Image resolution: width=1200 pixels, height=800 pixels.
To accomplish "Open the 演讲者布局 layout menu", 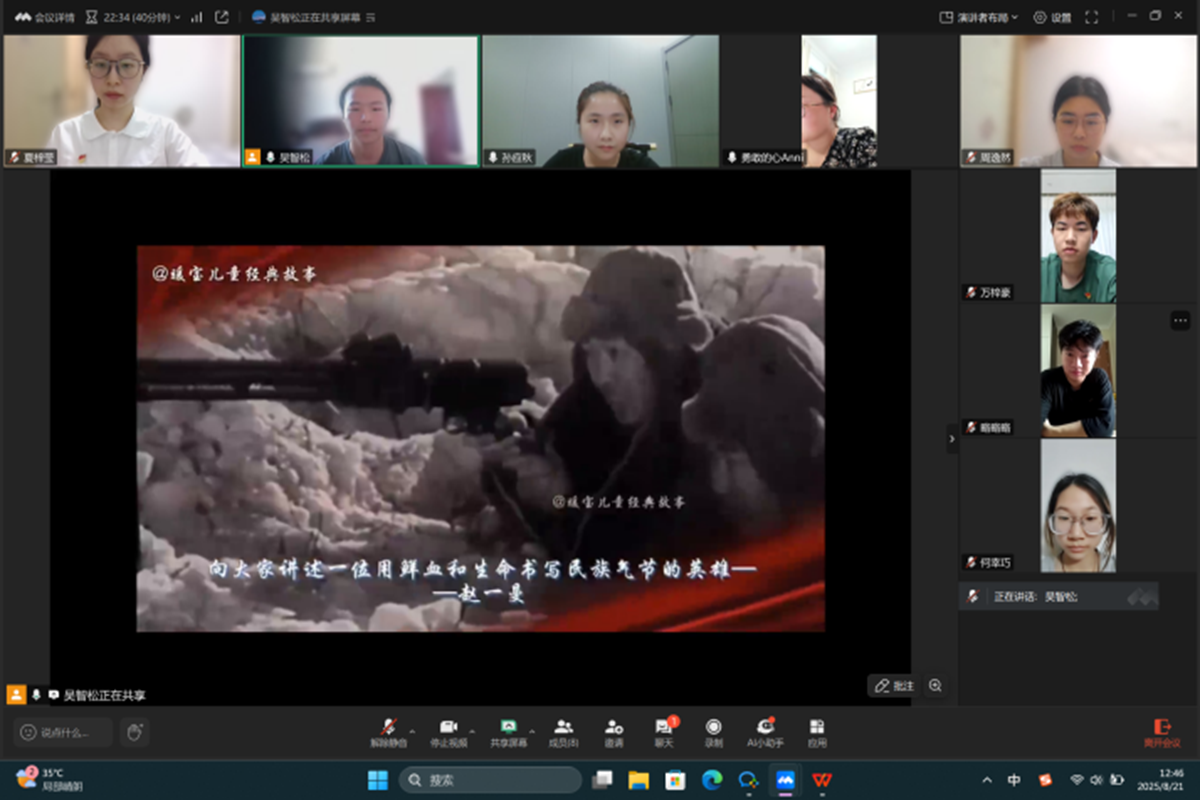I will [x=979, y=17].
